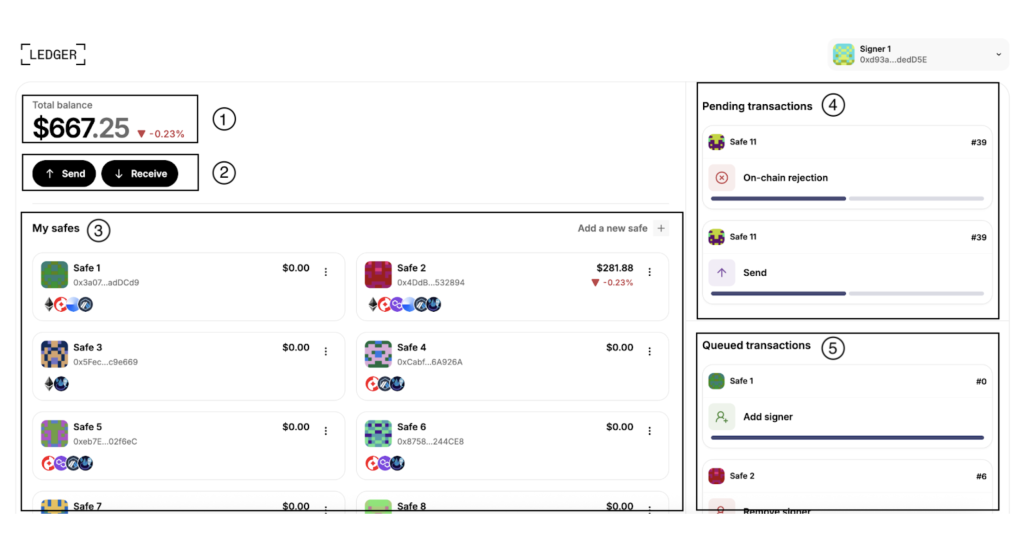Image resolution: width=1024 pixels, height=533 pixels.
Task: Click the Ethereum icon on Safe 1
Action: click(x=48, y=304)
